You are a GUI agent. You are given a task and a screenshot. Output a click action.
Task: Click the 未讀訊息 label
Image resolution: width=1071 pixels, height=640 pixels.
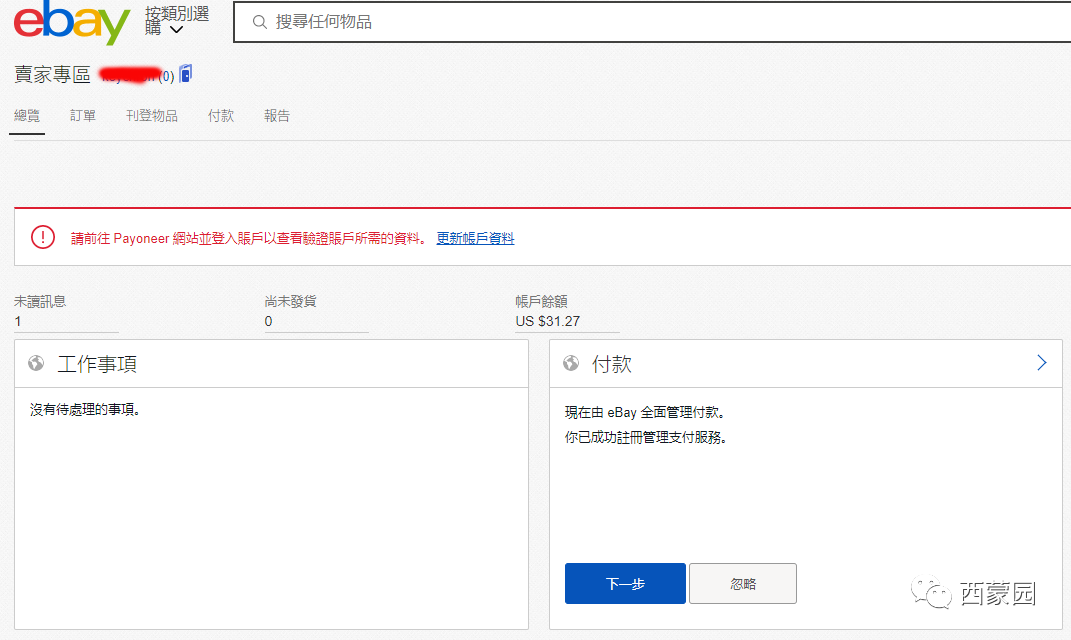pos(40,301)
